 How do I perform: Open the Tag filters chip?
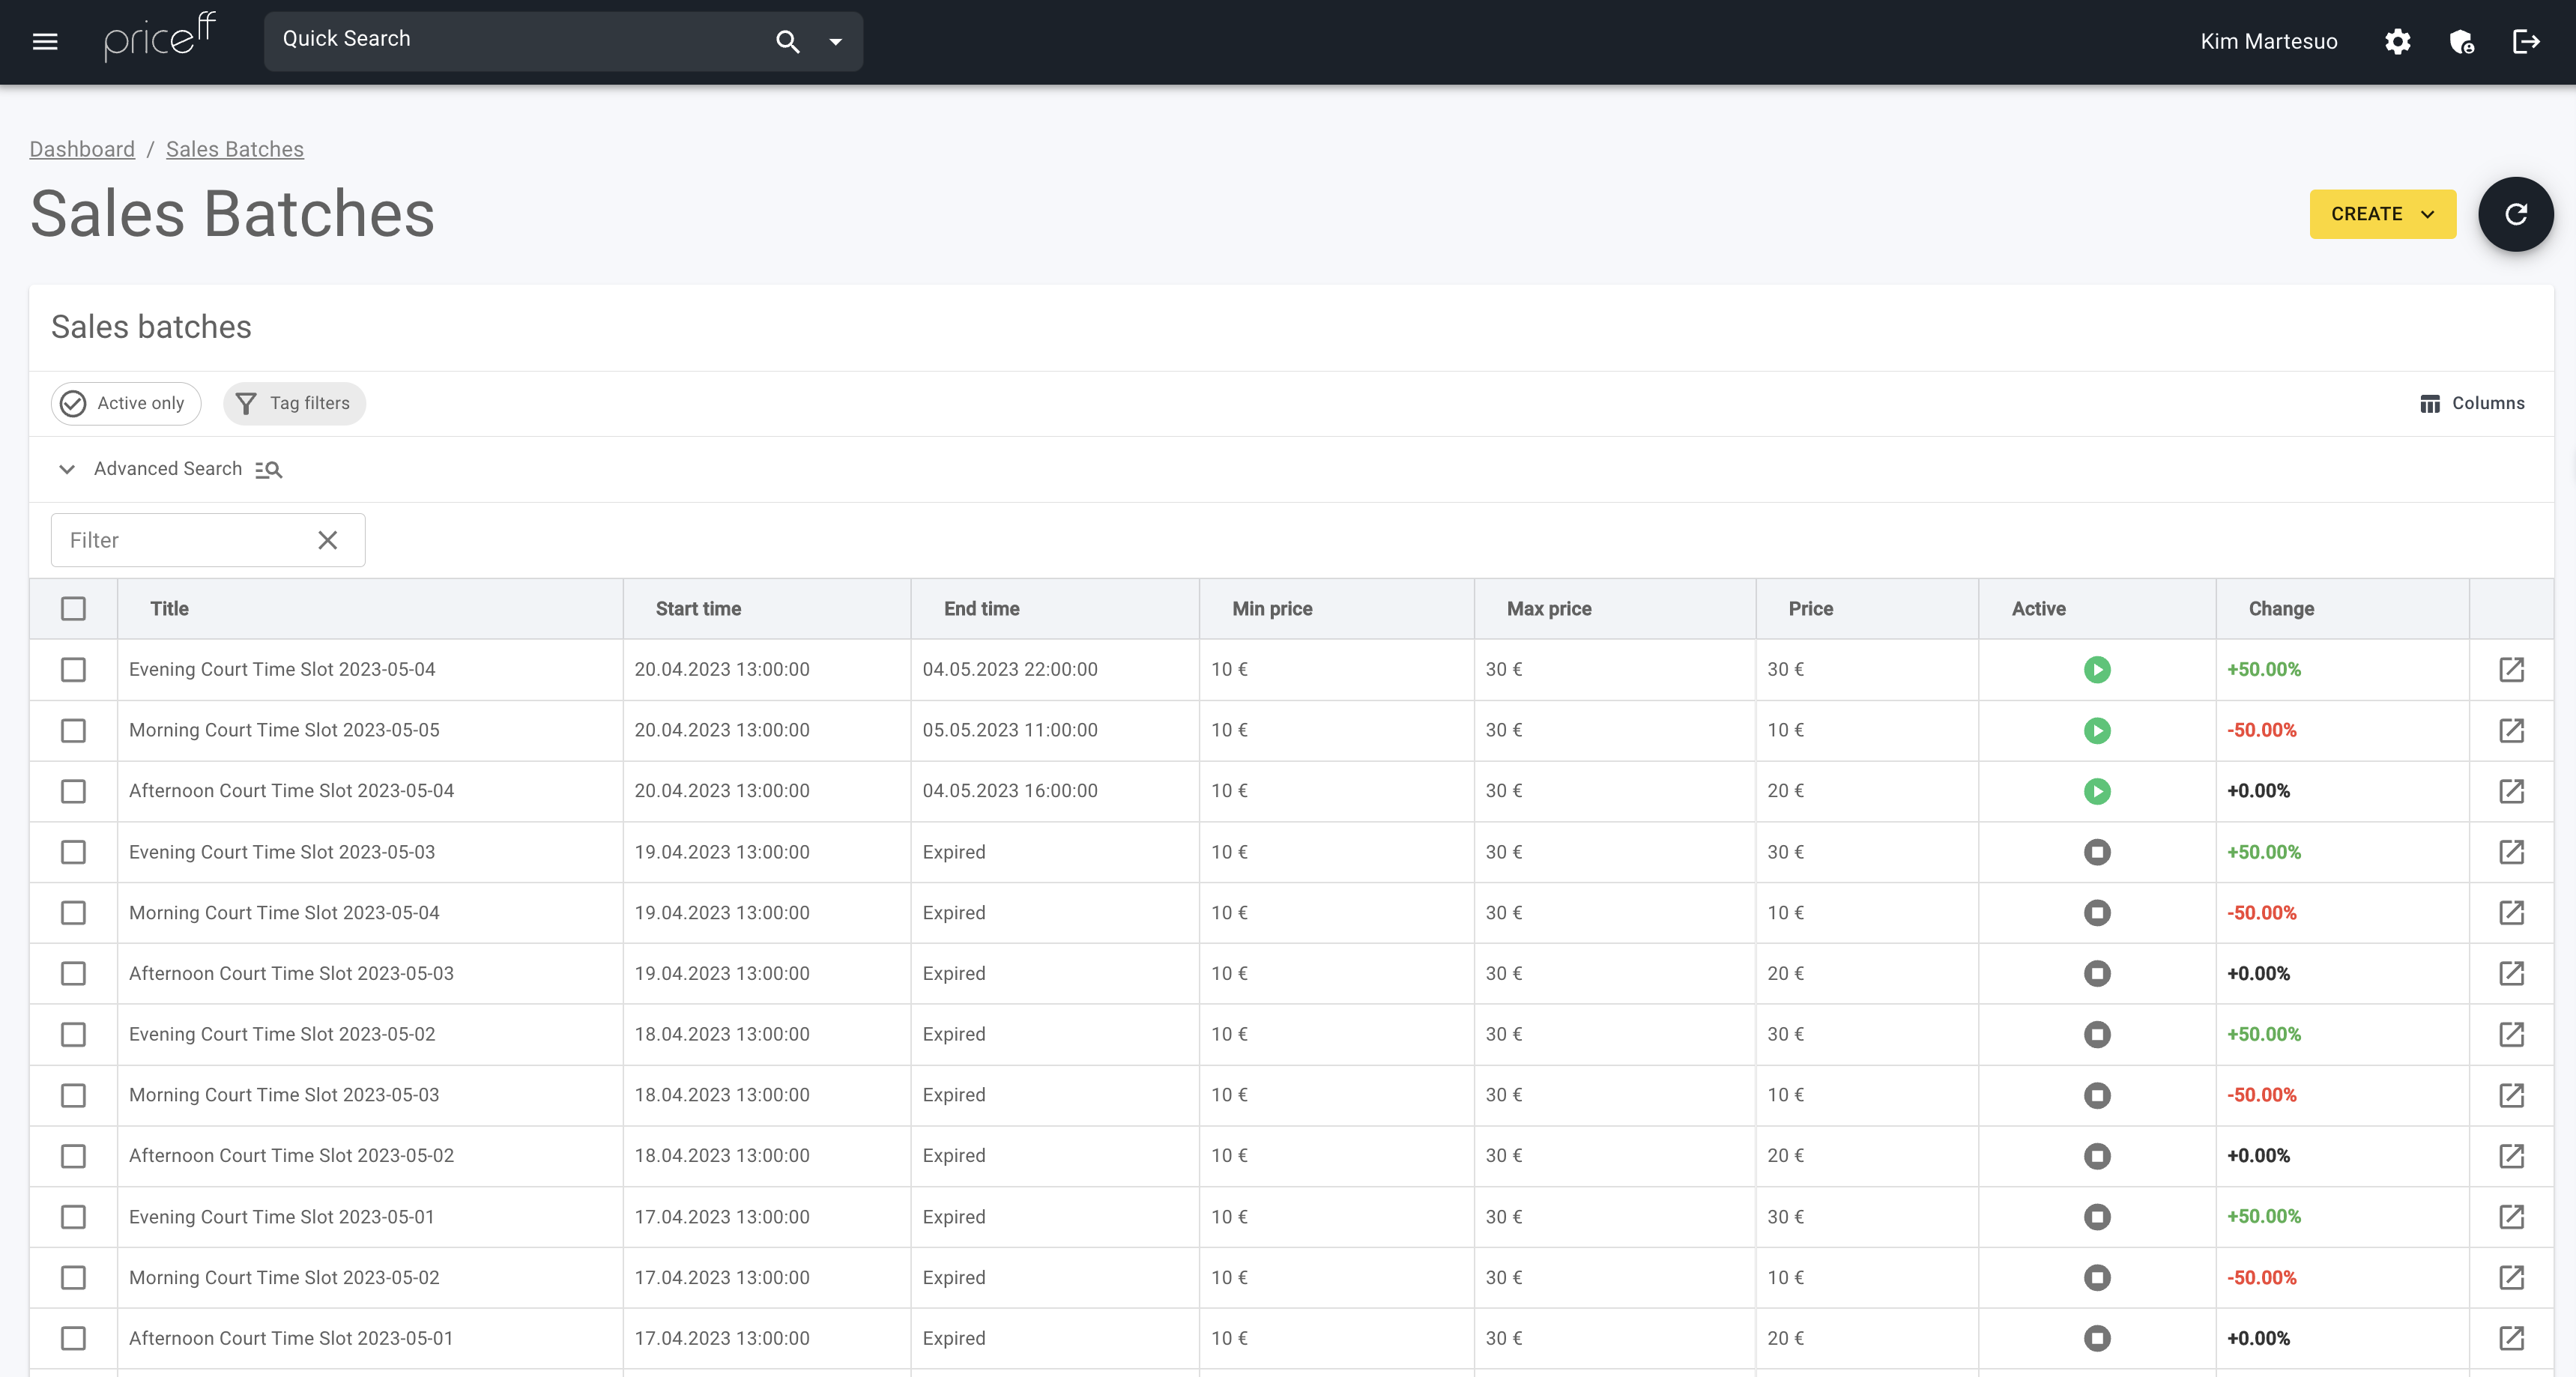click(294, 403)
